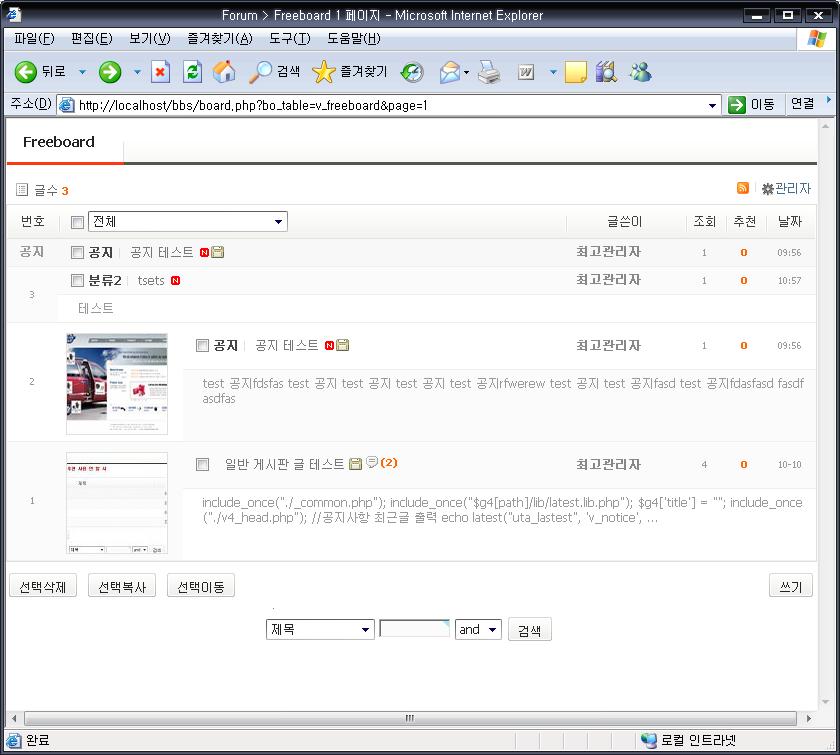Viewport: 840px width, 755px height.
Task: Open the Mail toolbar icon
Action: pyautogui.click(x=450, y=72)
